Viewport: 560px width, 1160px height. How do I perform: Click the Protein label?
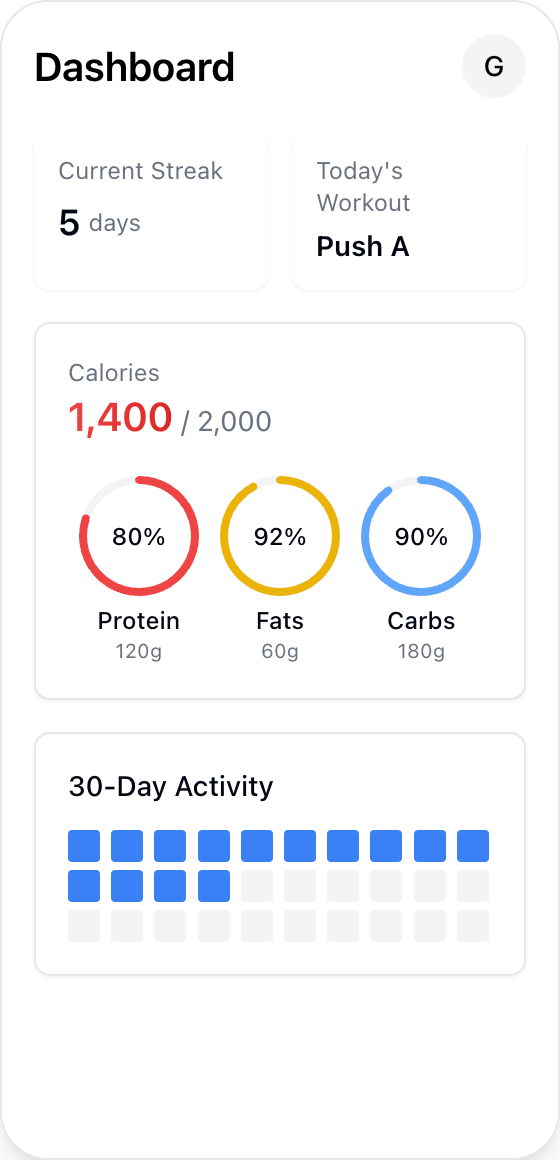tap(139, 621)
